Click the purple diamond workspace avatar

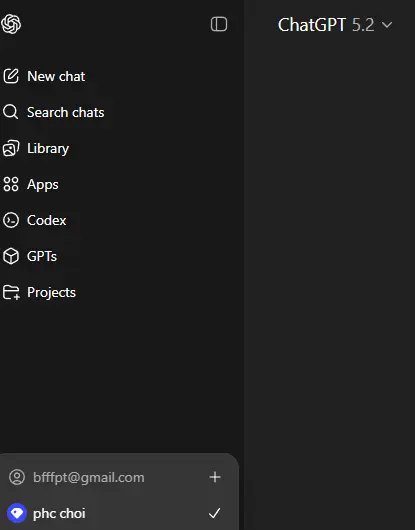pyautogui.click(x=17, y=513)
